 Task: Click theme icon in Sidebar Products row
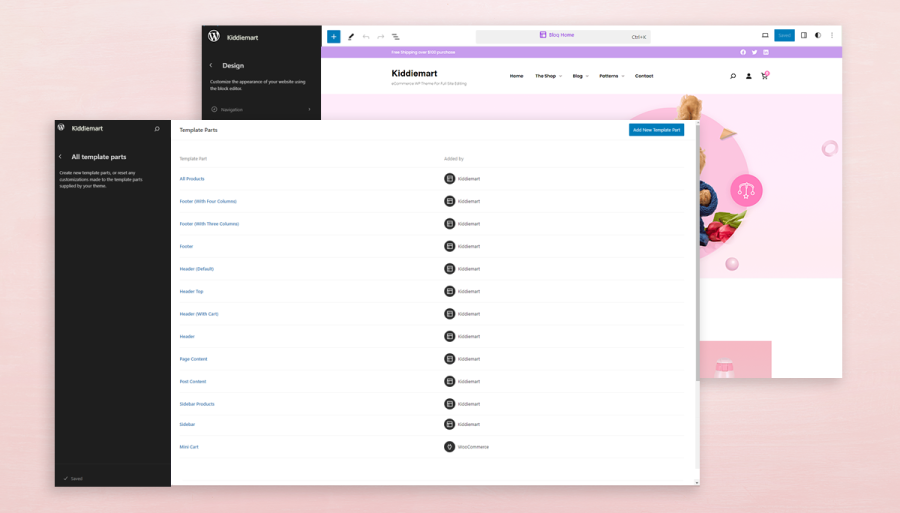pos(449,404)
